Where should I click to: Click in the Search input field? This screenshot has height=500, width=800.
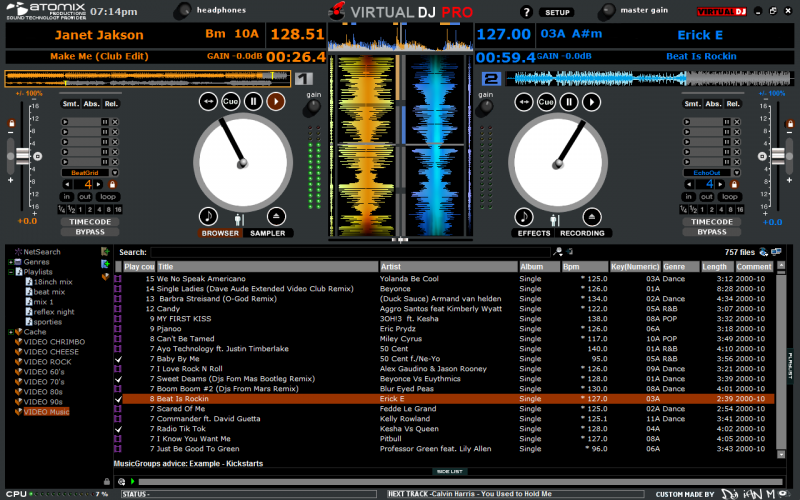tap(351, 252)
